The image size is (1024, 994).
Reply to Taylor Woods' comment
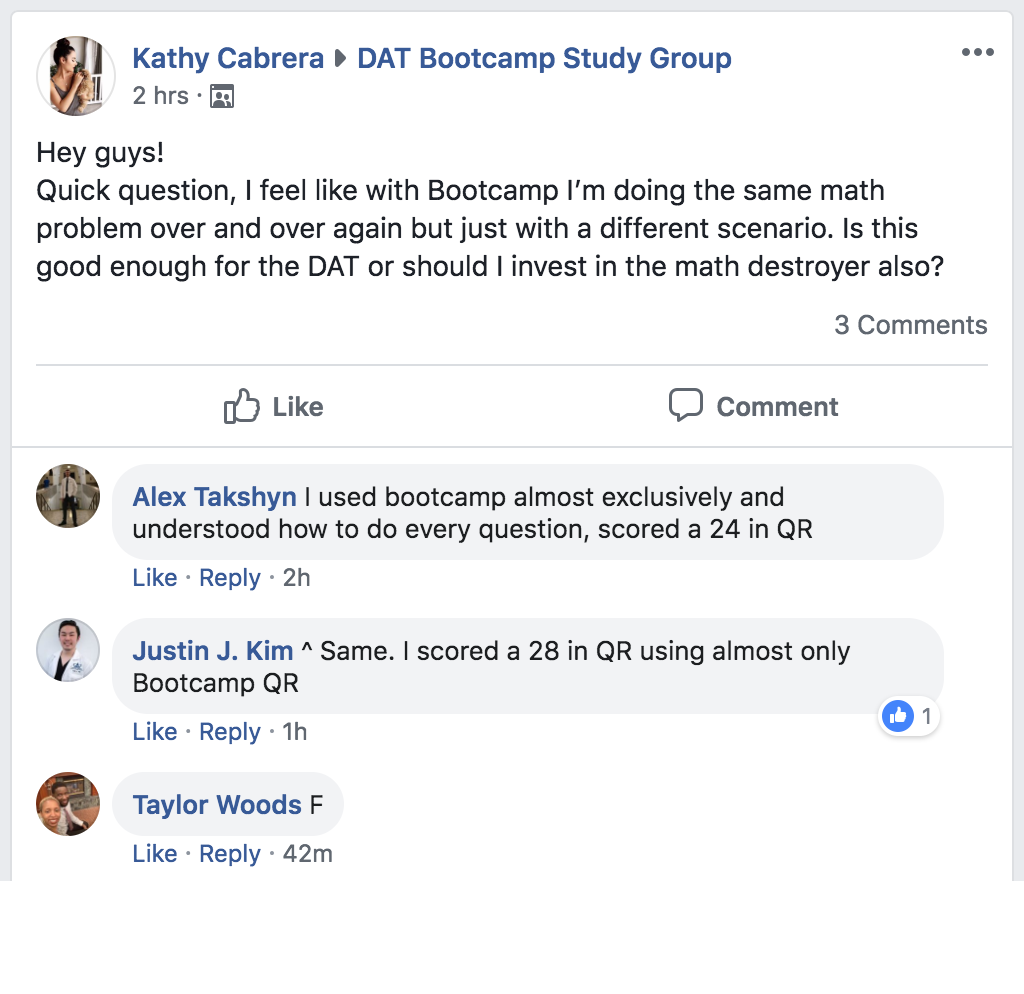pyautogui.click(x=229, y=854)
